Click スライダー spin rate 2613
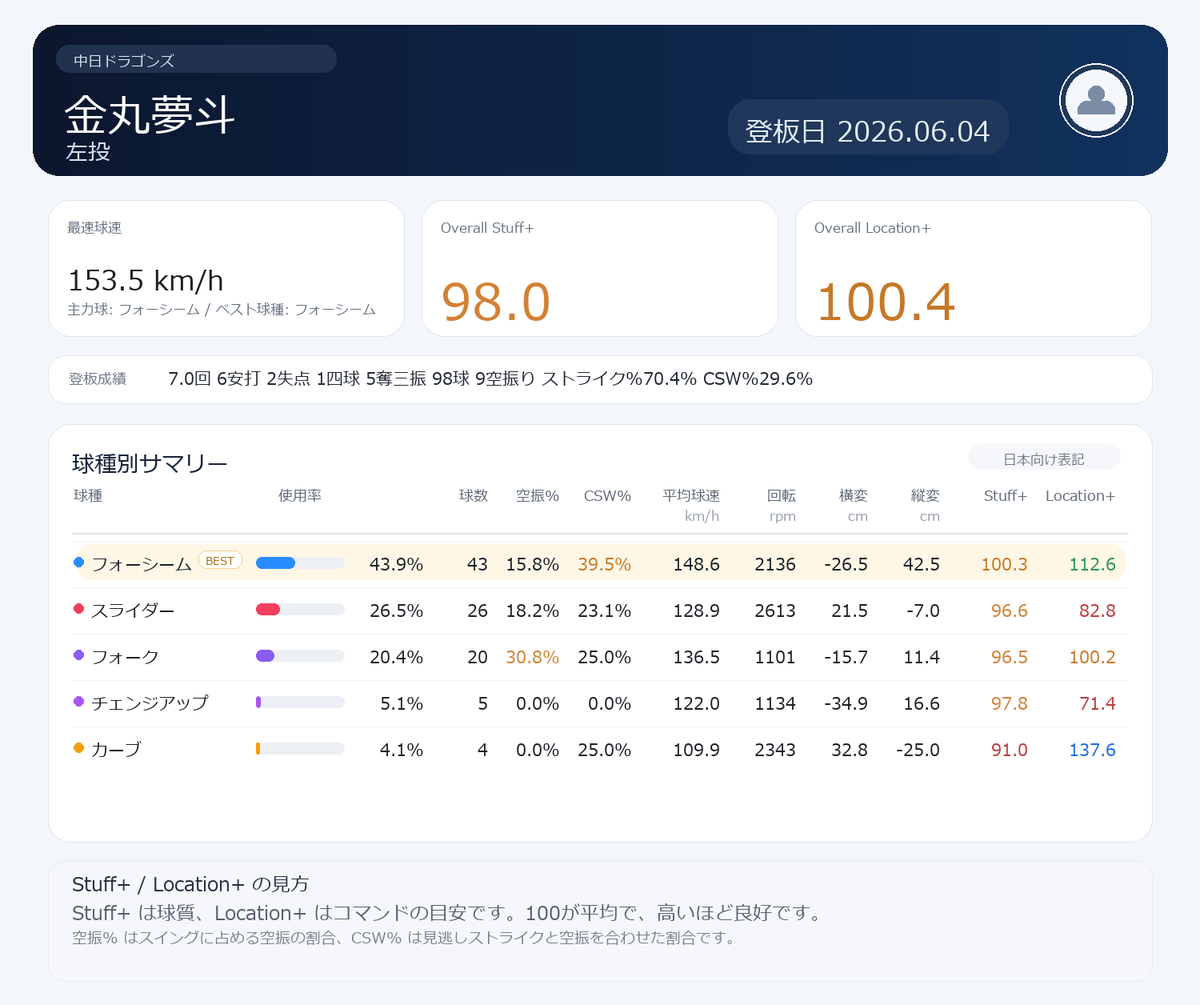1200x1005 pixels. (x=775, y=610)
